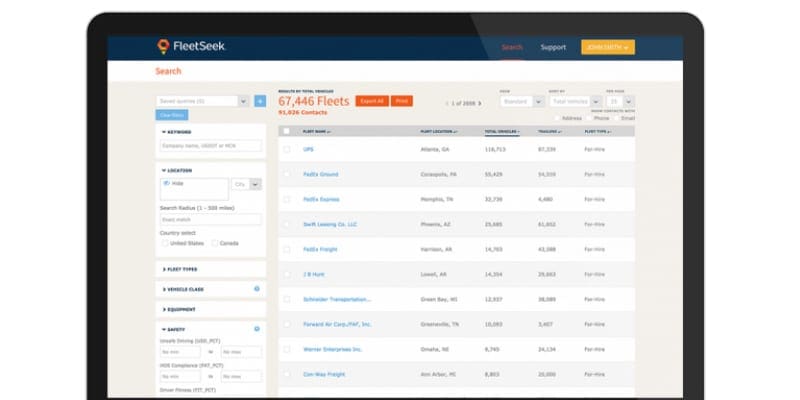800x400 pixels.
Task: Sort by Total Vehicles column header
Action: click(502, 132)
